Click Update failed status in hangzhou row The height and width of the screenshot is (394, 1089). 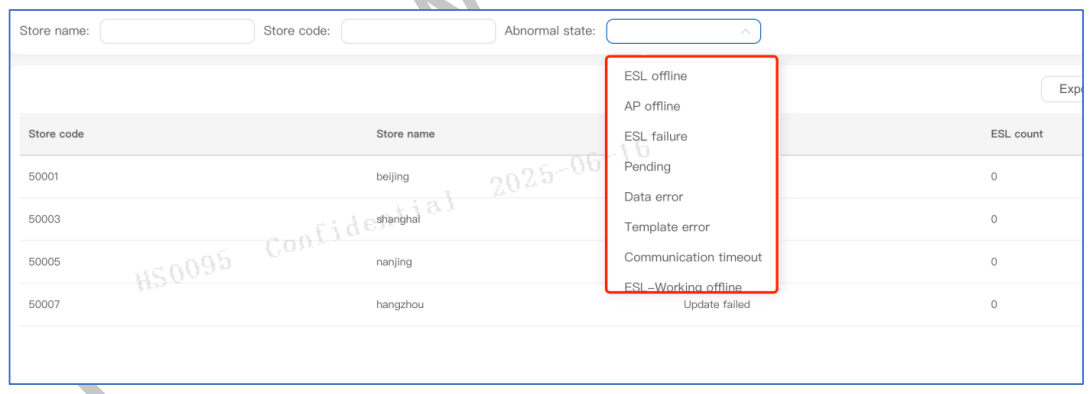717,304
